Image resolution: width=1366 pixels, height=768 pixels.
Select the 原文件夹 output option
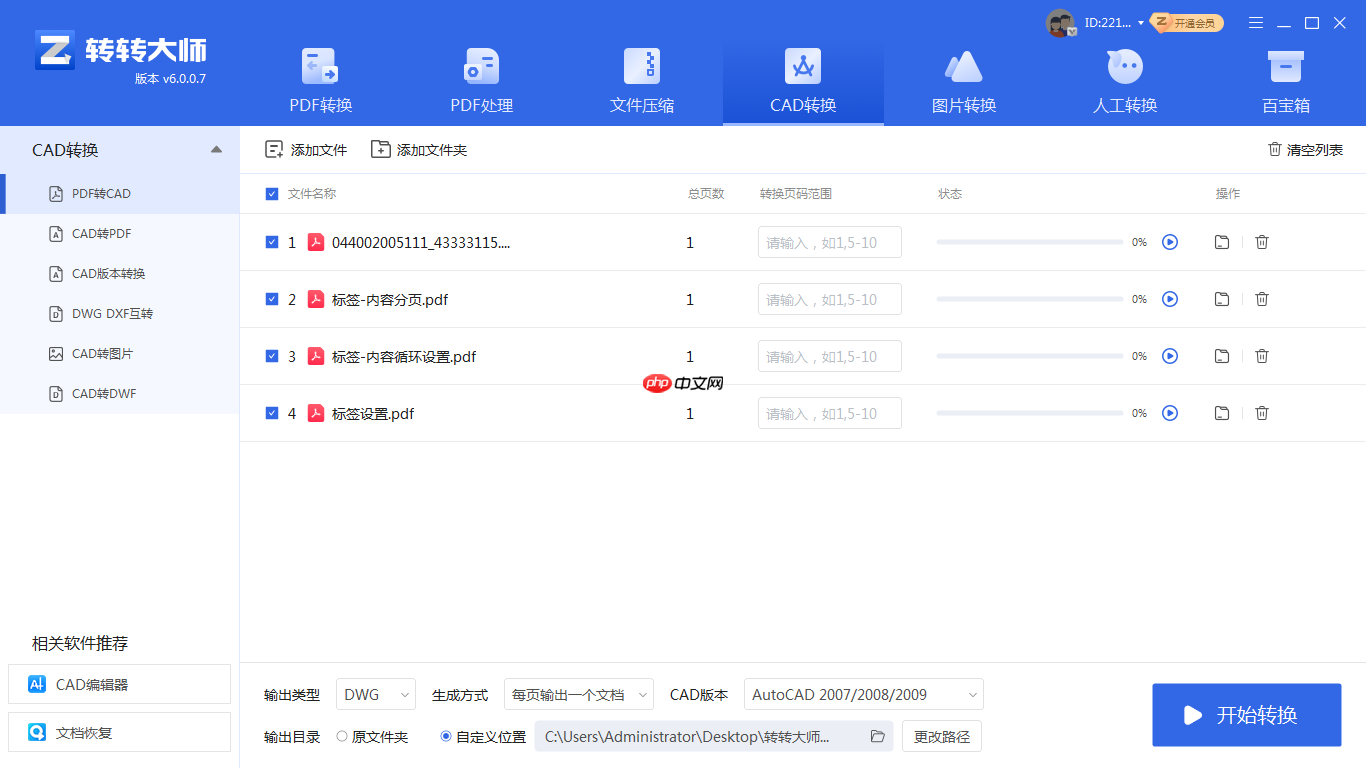(x=340, y=736)
